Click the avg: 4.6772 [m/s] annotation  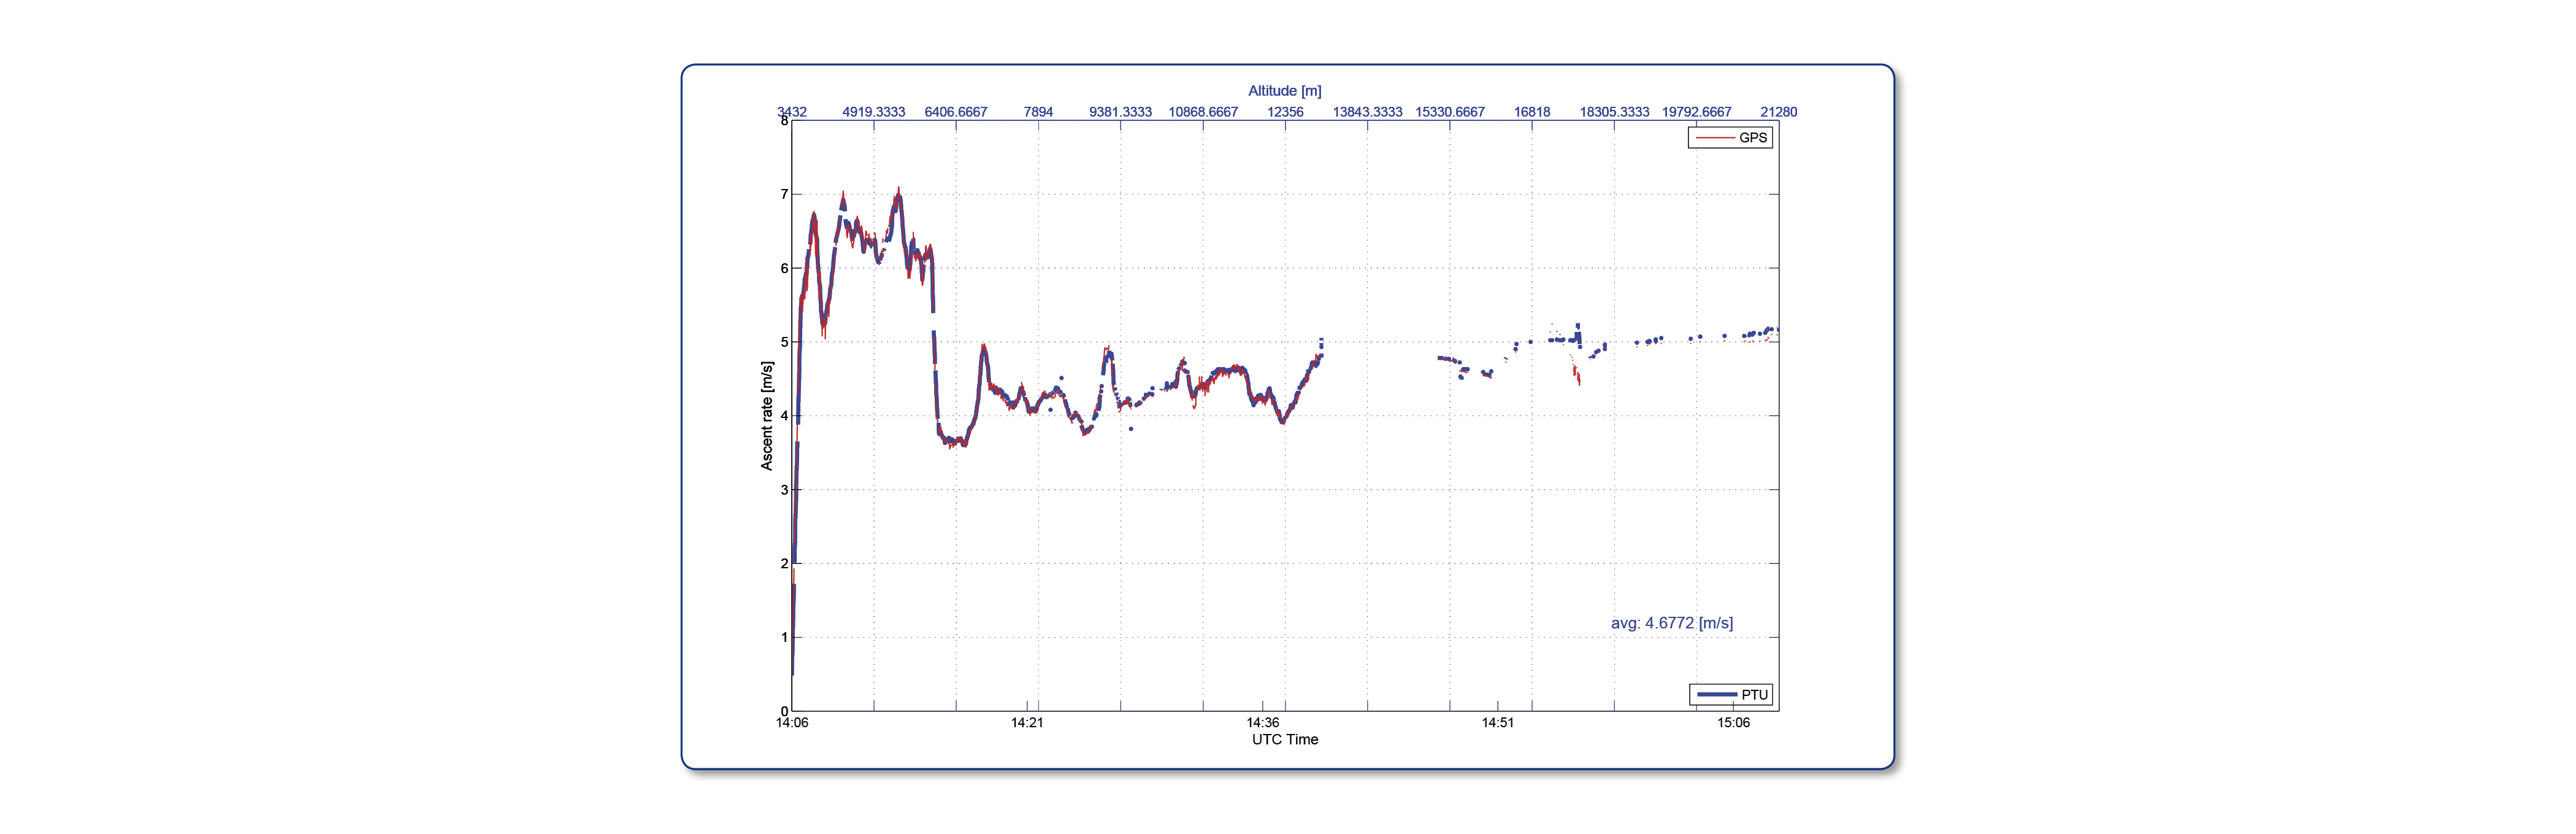(1672, 623)
